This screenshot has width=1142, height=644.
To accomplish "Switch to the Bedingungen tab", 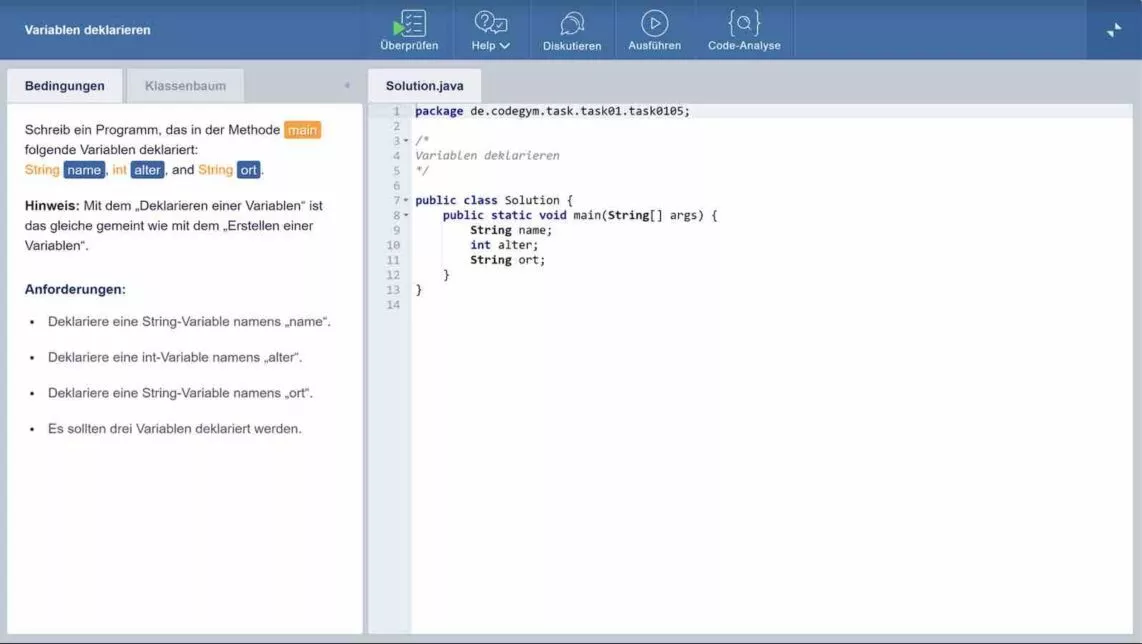I will coord(65,86).
